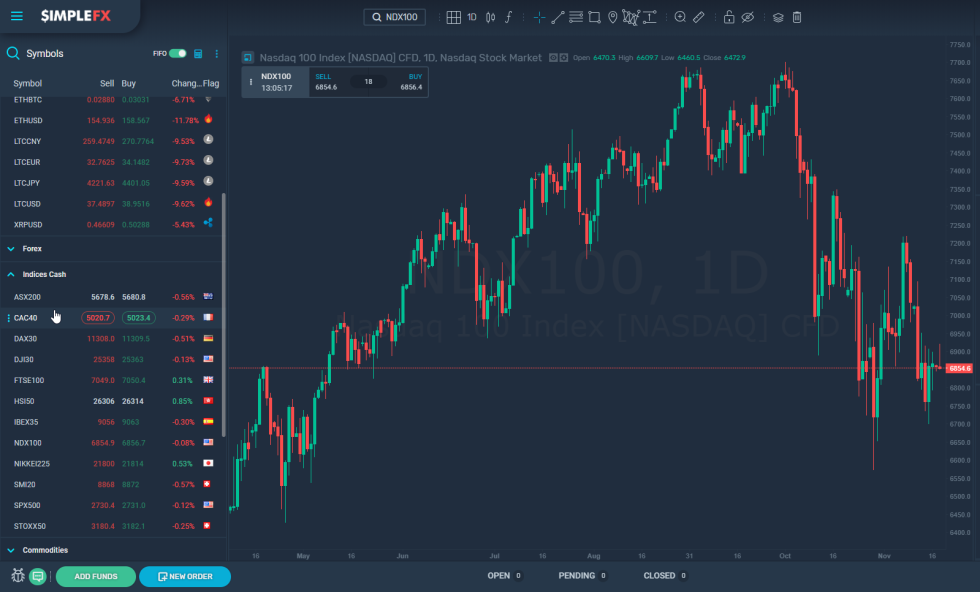Toggle hide all drawings eye icon
The image size is (980, 592).
click(747, 17)
